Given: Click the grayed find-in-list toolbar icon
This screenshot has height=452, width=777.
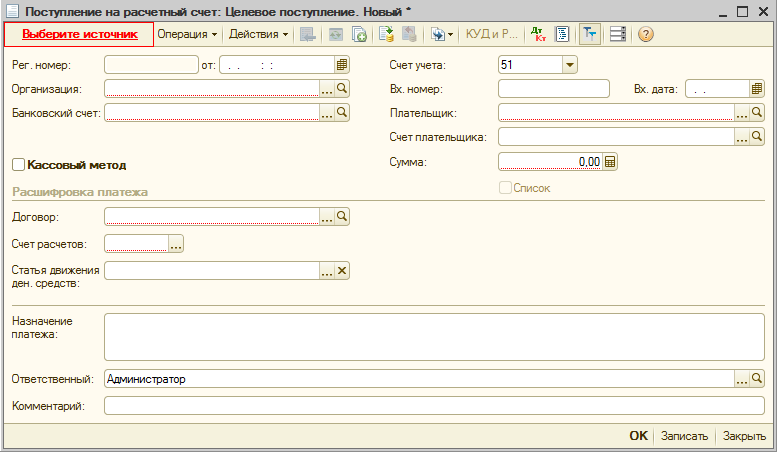Looking at the screenshot, I should 308,34.
